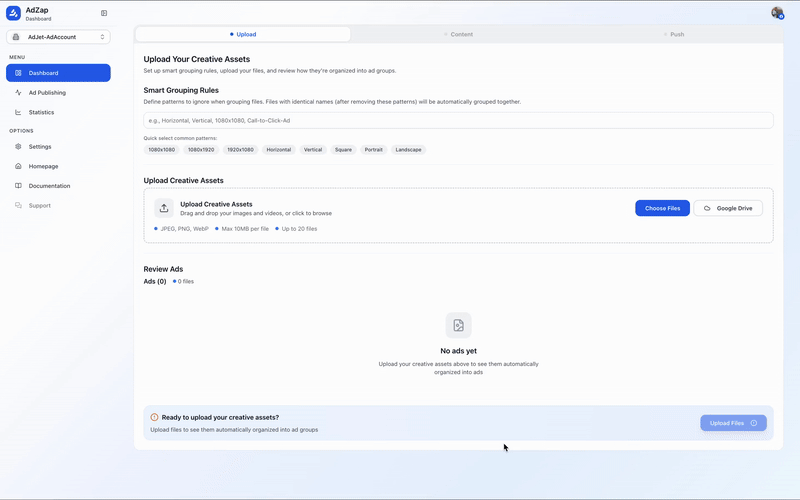
Task: Open the user avatar at top right
Action: click(x=777, y=13)
